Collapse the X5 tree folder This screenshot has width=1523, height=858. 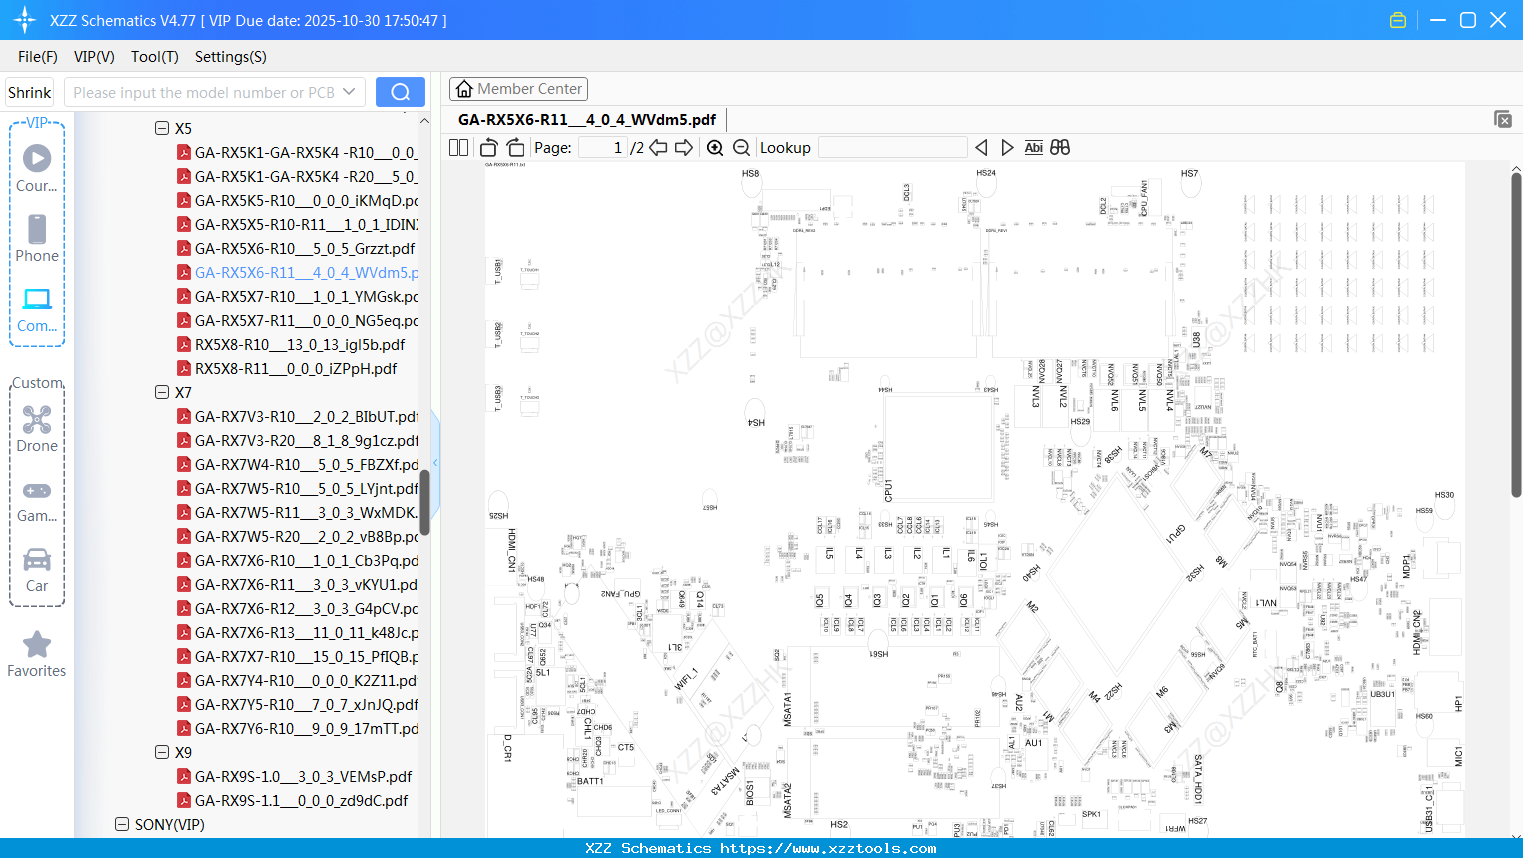click(x=162, y=128)
